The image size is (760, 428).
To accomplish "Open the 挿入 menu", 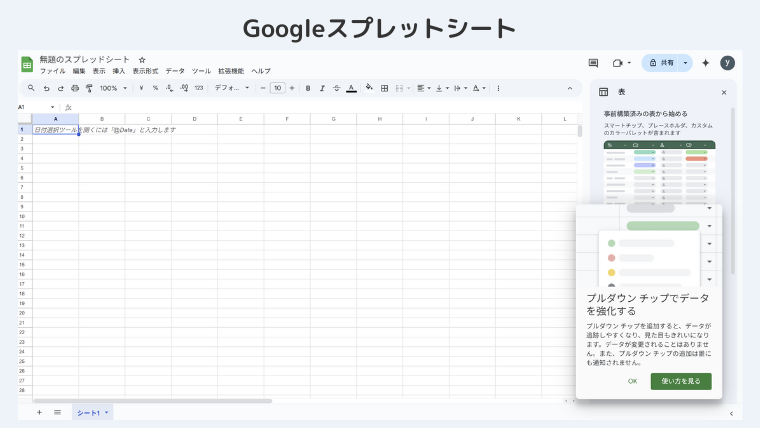I will (x=119, y=71).
